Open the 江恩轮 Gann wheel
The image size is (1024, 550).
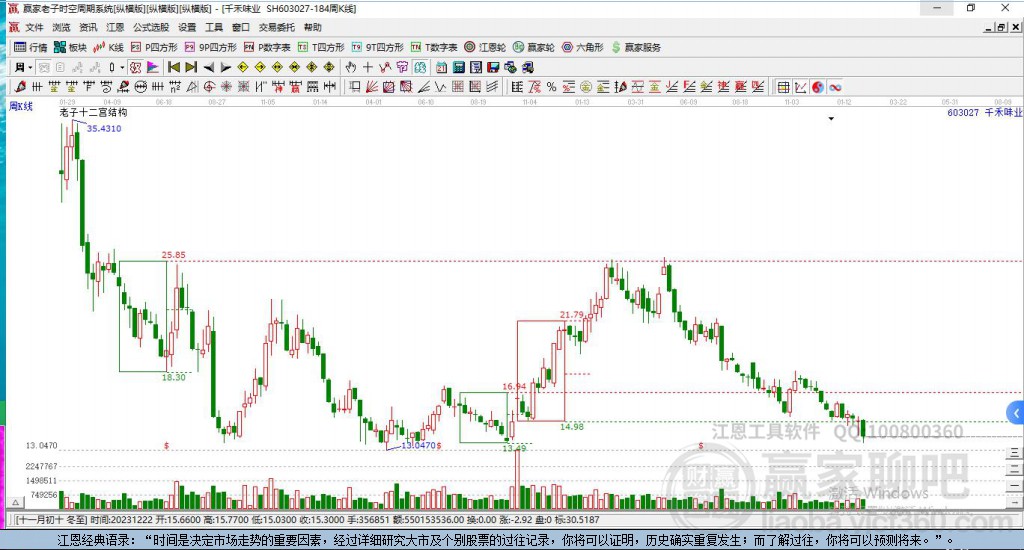[485, 47]
